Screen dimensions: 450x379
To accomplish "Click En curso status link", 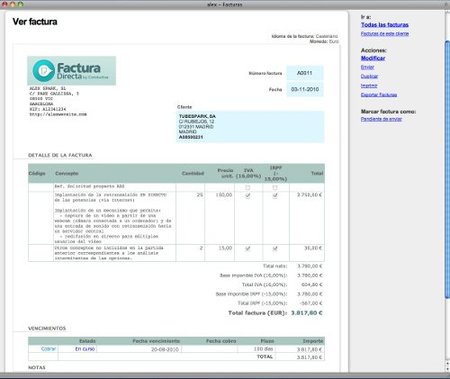I will (85, 349).
